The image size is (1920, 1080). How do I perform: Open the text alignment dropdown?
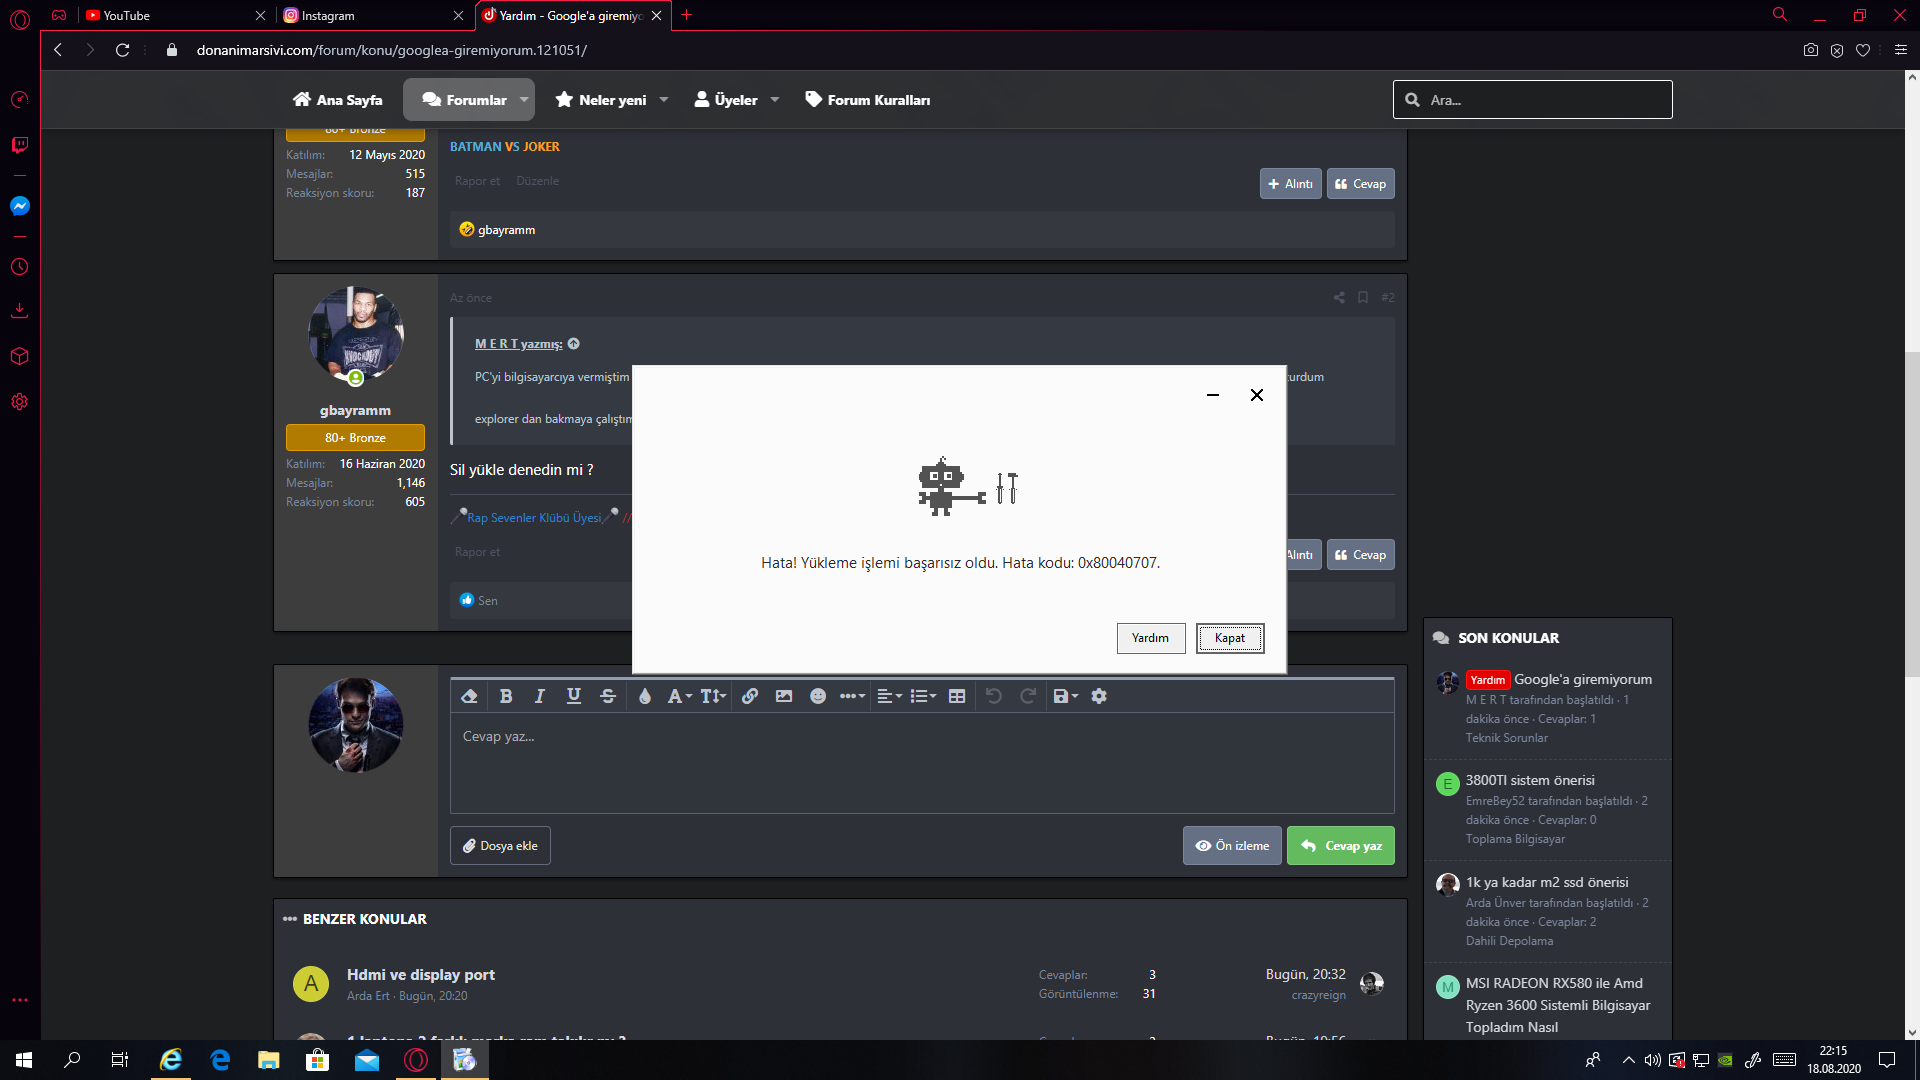(889, 696)
